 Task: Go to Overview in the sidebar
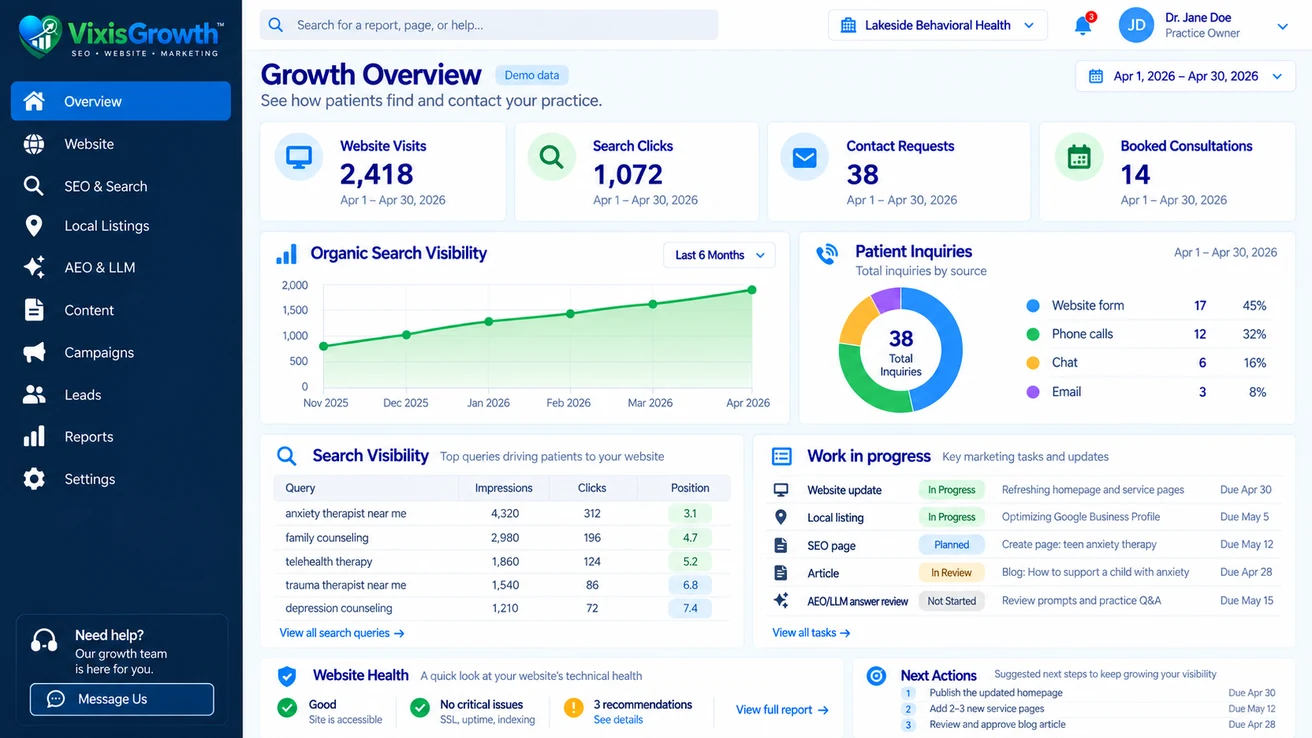pos(121,101)
